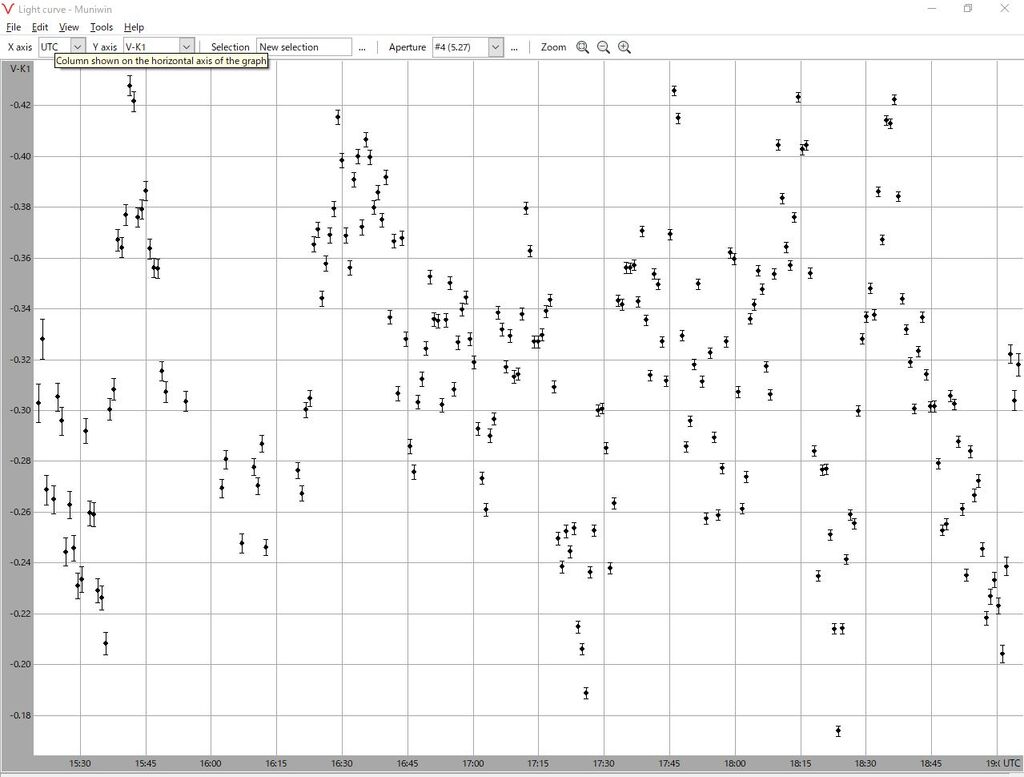Close the Light curve window
The height and width of the screenshot is (777, 1024).
(x=1004, y=8)
